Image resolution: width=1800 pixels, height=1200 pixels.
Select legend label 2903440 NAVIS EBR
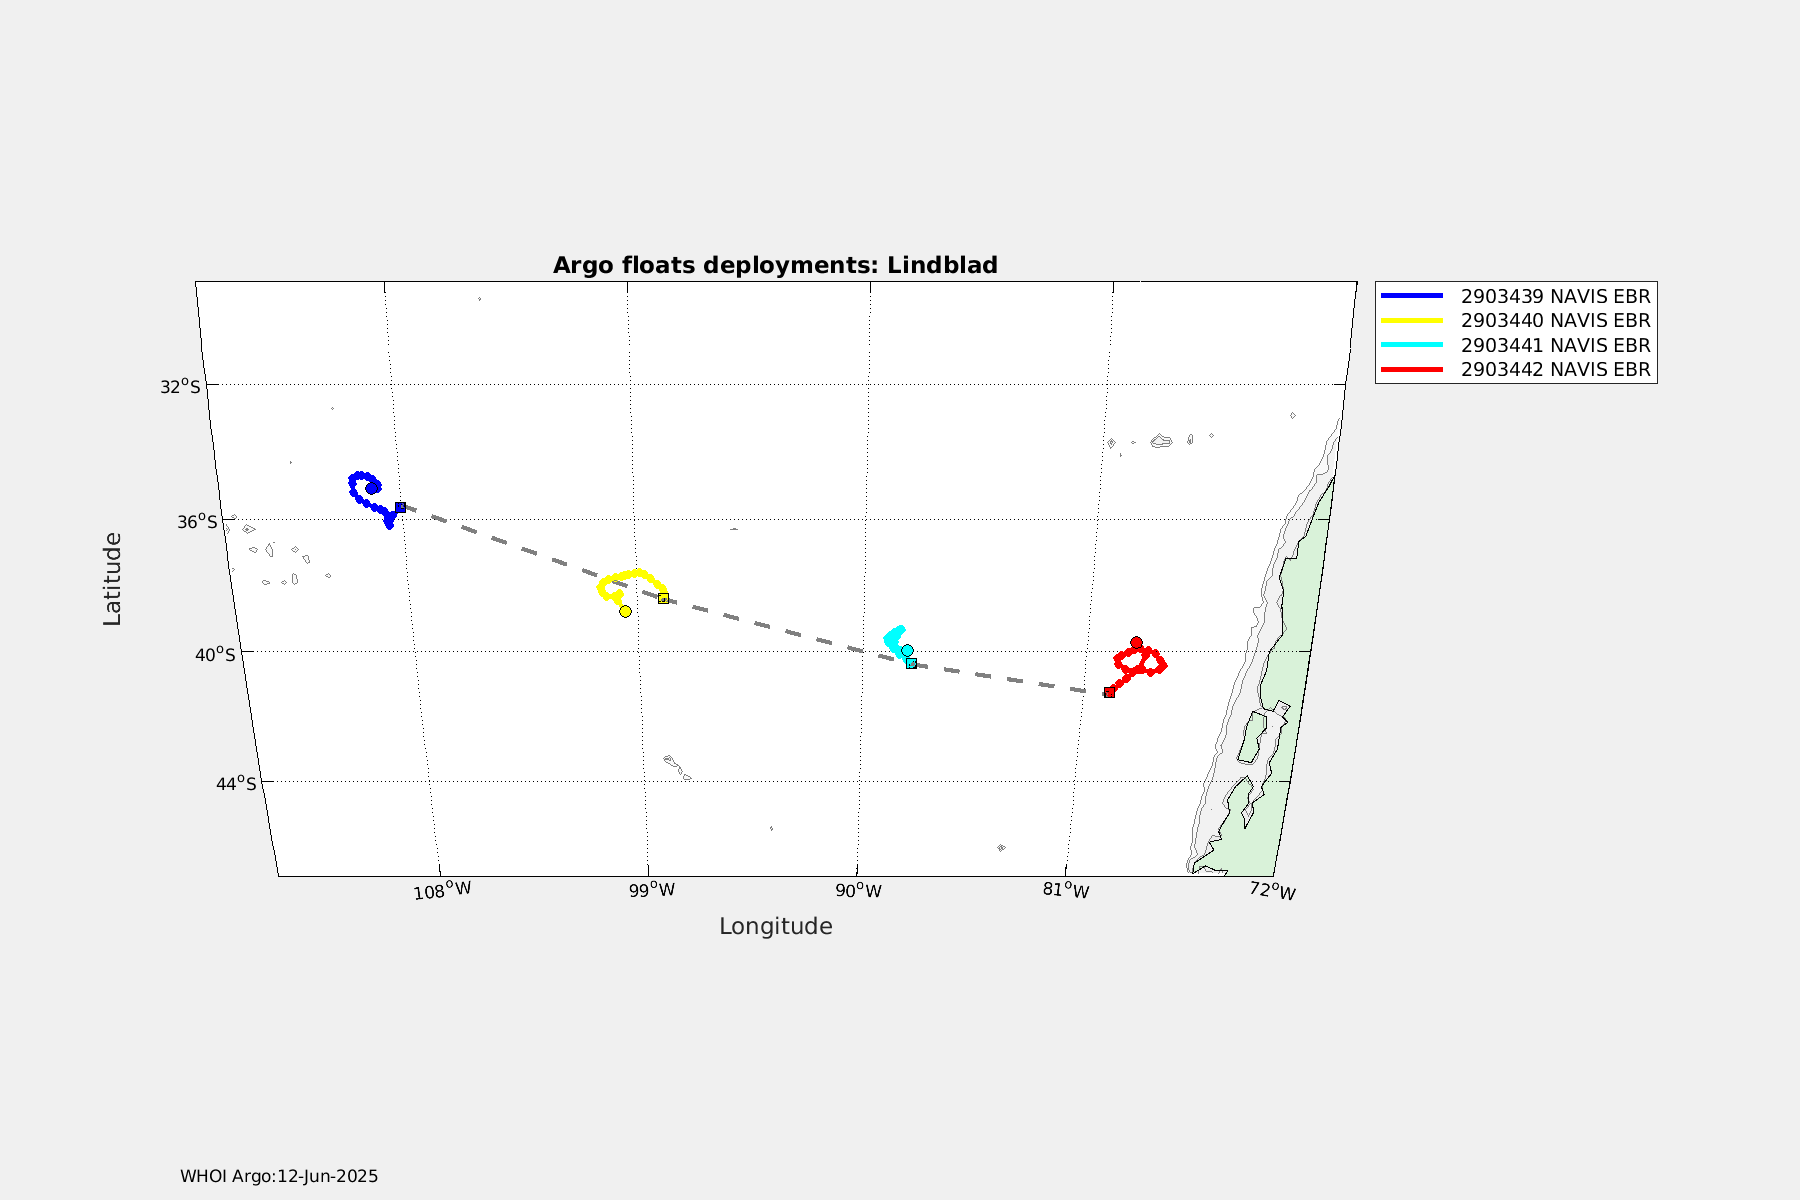(x=1555, y=320)
